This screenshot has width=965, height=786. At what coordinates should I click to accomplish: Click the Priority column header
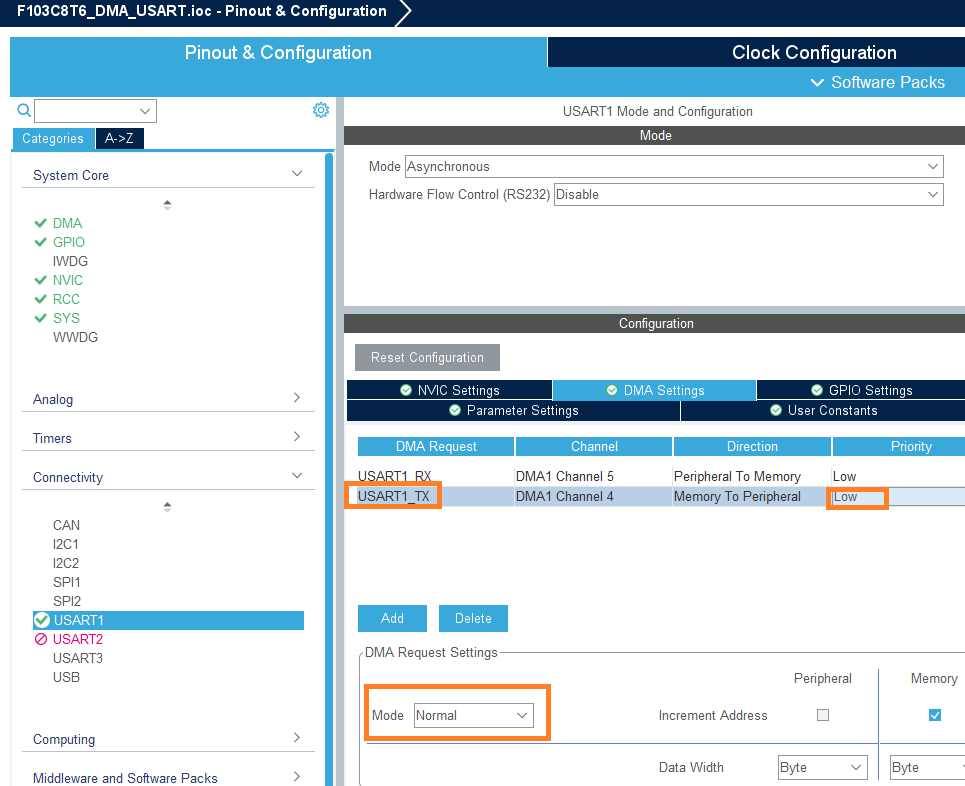pyautogui.click(x=899, y=446)
